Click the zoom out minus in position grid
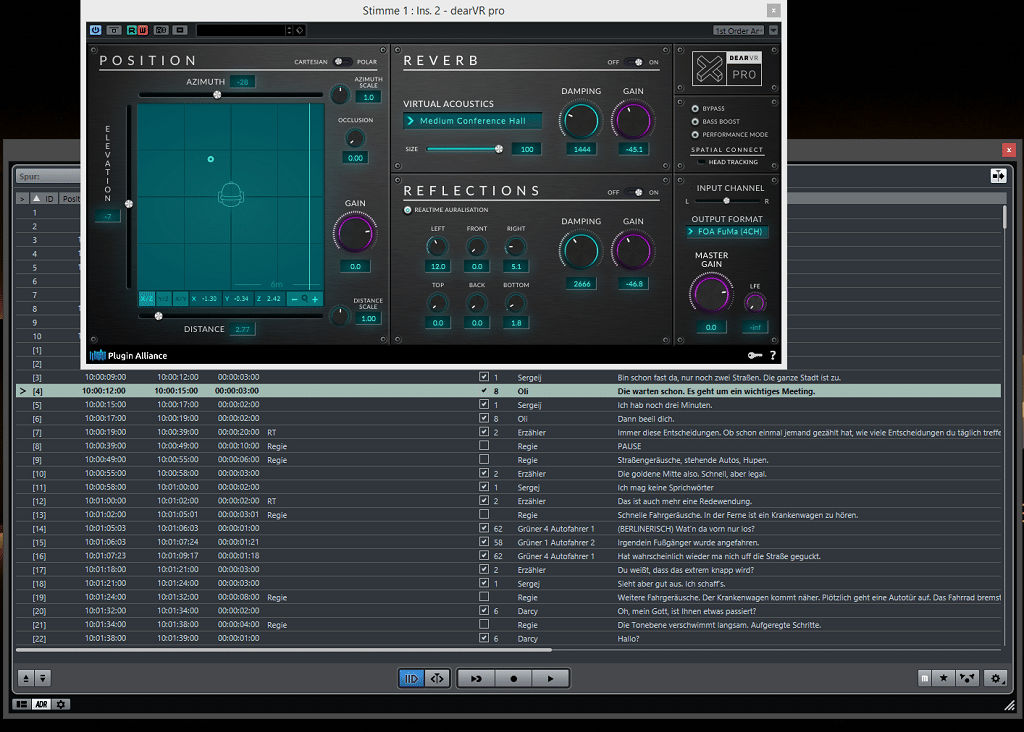1024x732 pixels. pos(294,299)
